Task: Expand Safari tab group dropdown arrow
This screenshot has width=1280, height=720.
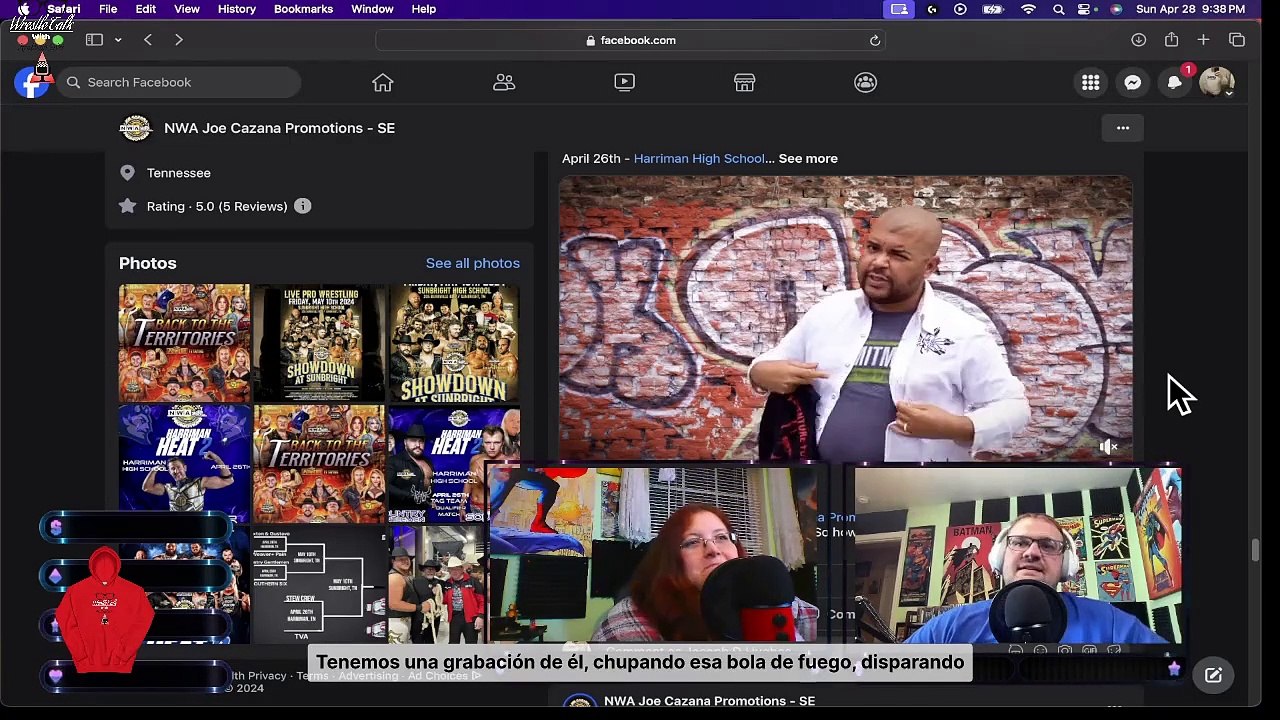Action: tap(118, 40)
